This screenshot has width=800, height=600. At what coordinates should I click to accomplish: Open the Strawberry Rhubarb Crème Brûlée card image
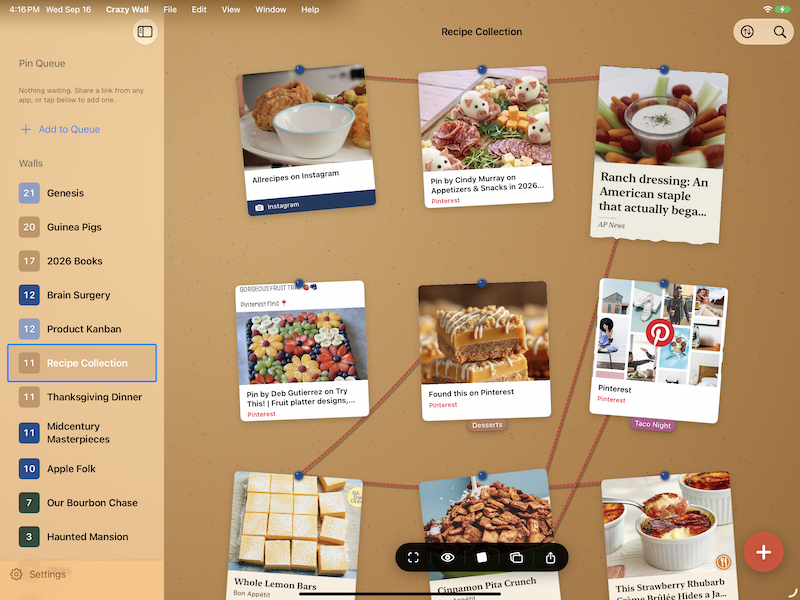[x=668, y=526]
